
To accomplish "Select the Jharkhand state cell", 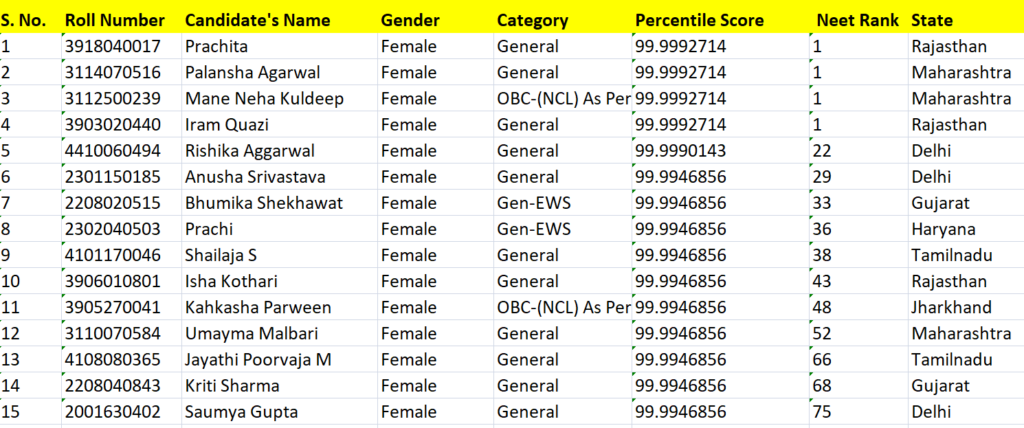I will 966,308.
